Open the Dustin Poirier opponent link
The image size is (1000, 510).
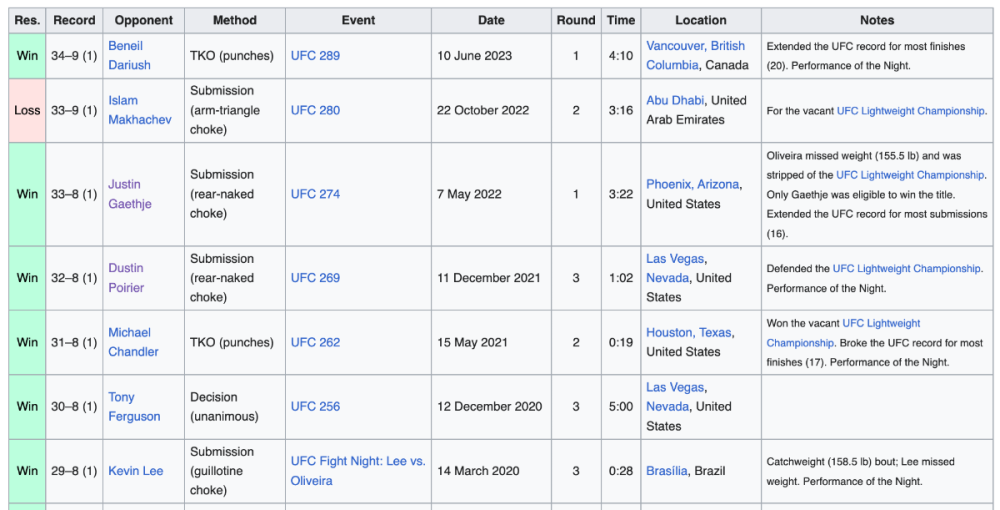tap(126, 278)
